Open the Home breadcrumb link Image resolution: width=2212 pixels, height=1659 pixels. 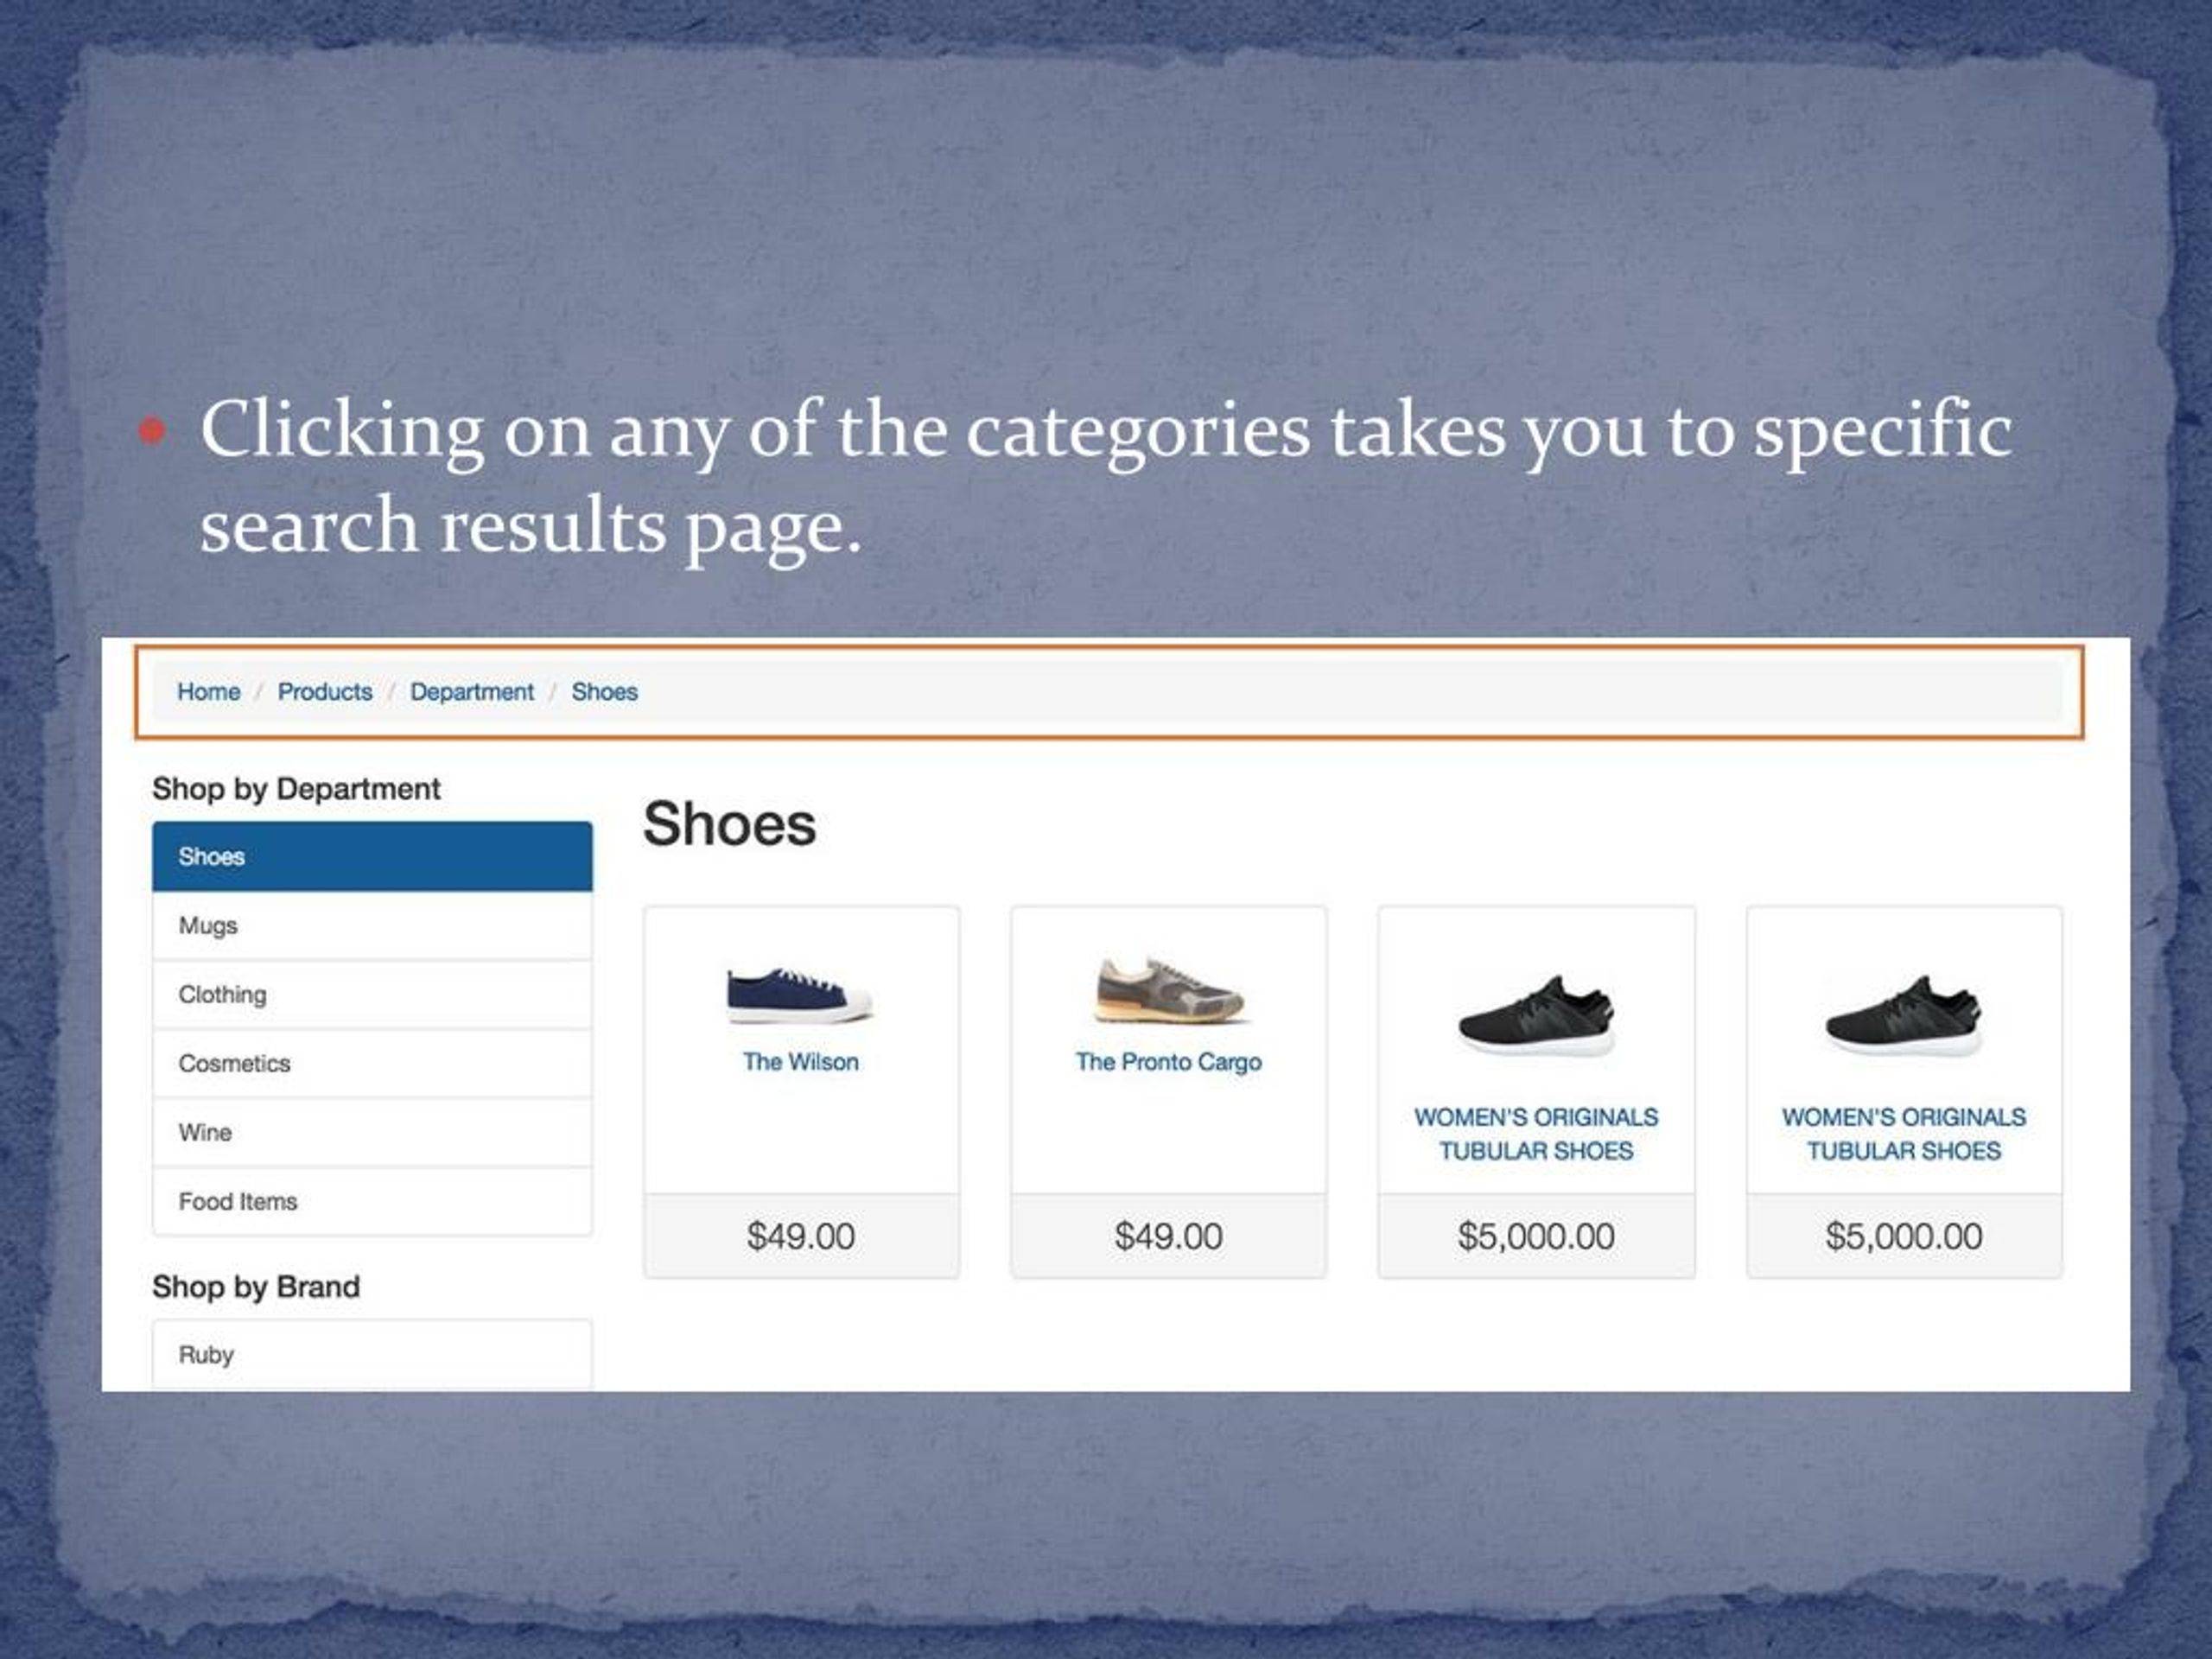(x=208, y=691)
